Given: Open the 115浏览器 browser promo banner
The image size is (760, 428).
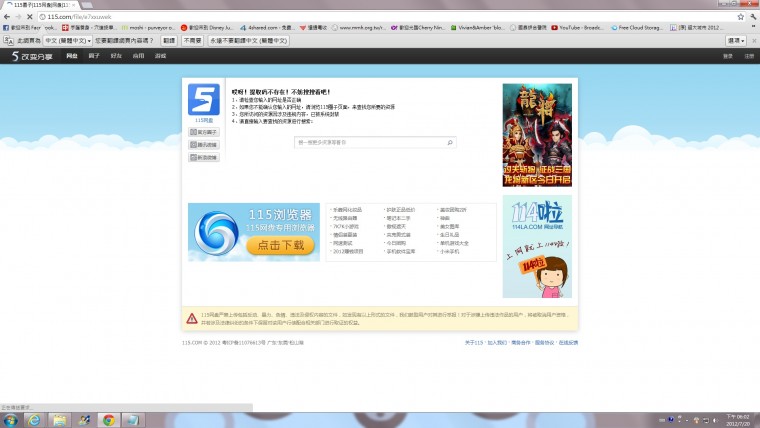Looking at the screenshot, I should 254,232.
